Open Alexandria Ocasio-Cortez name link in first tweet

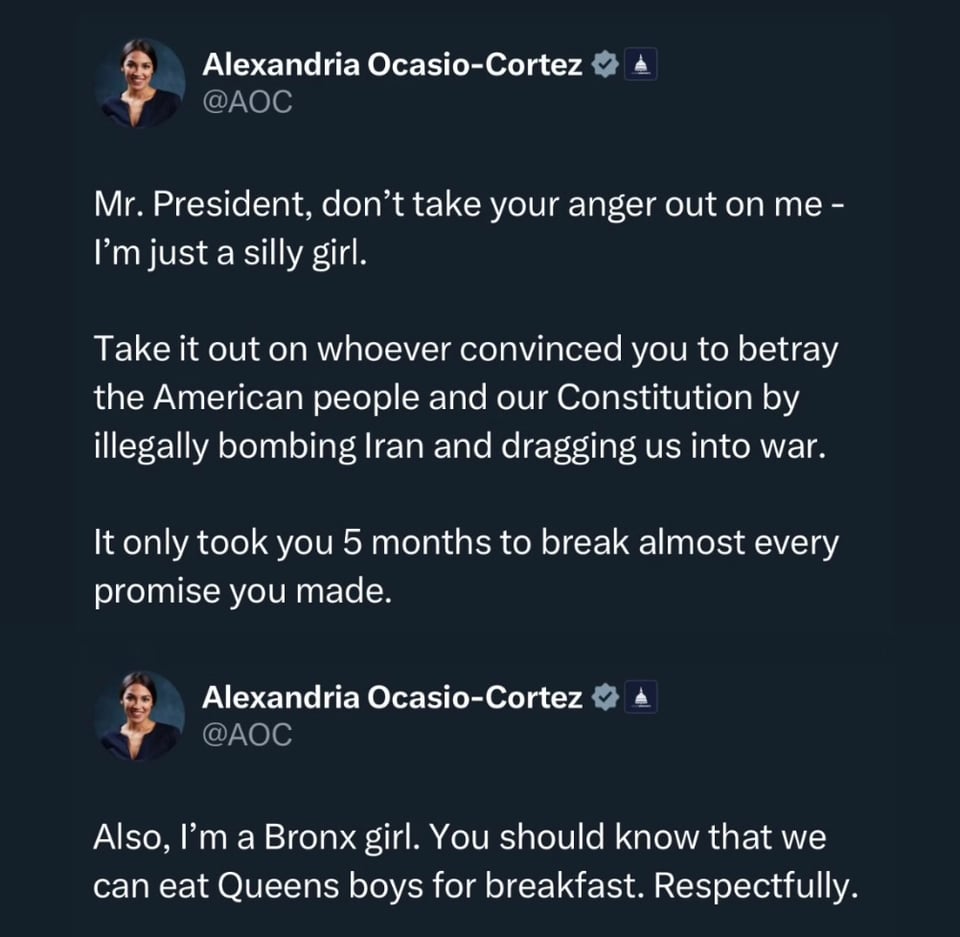392,65
